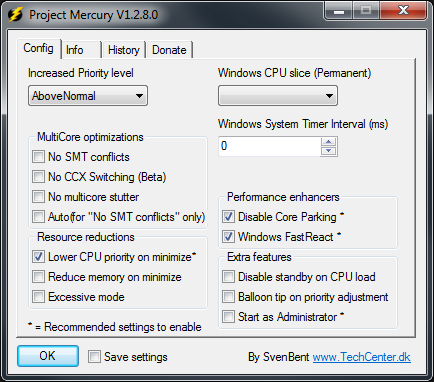The image size is (434, 382).
Task: Check the No multicore stutter box
Action: click(38, 196)
